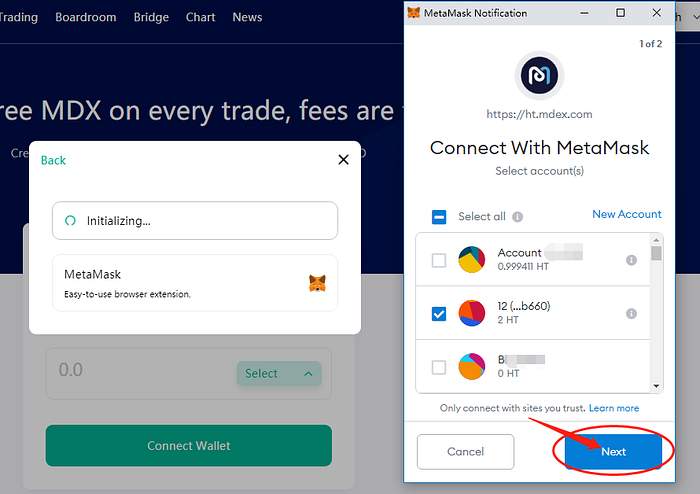700x494 pixels.
Task: Check the 0 HT account checkbox
Action: pyautogui.click(x=439, y=367)
